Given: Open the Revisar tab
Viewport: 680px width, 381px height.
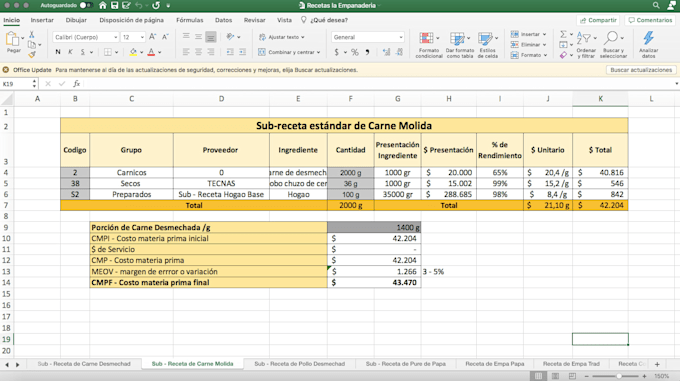Looking at the screenshot, I should pos(255,20).
